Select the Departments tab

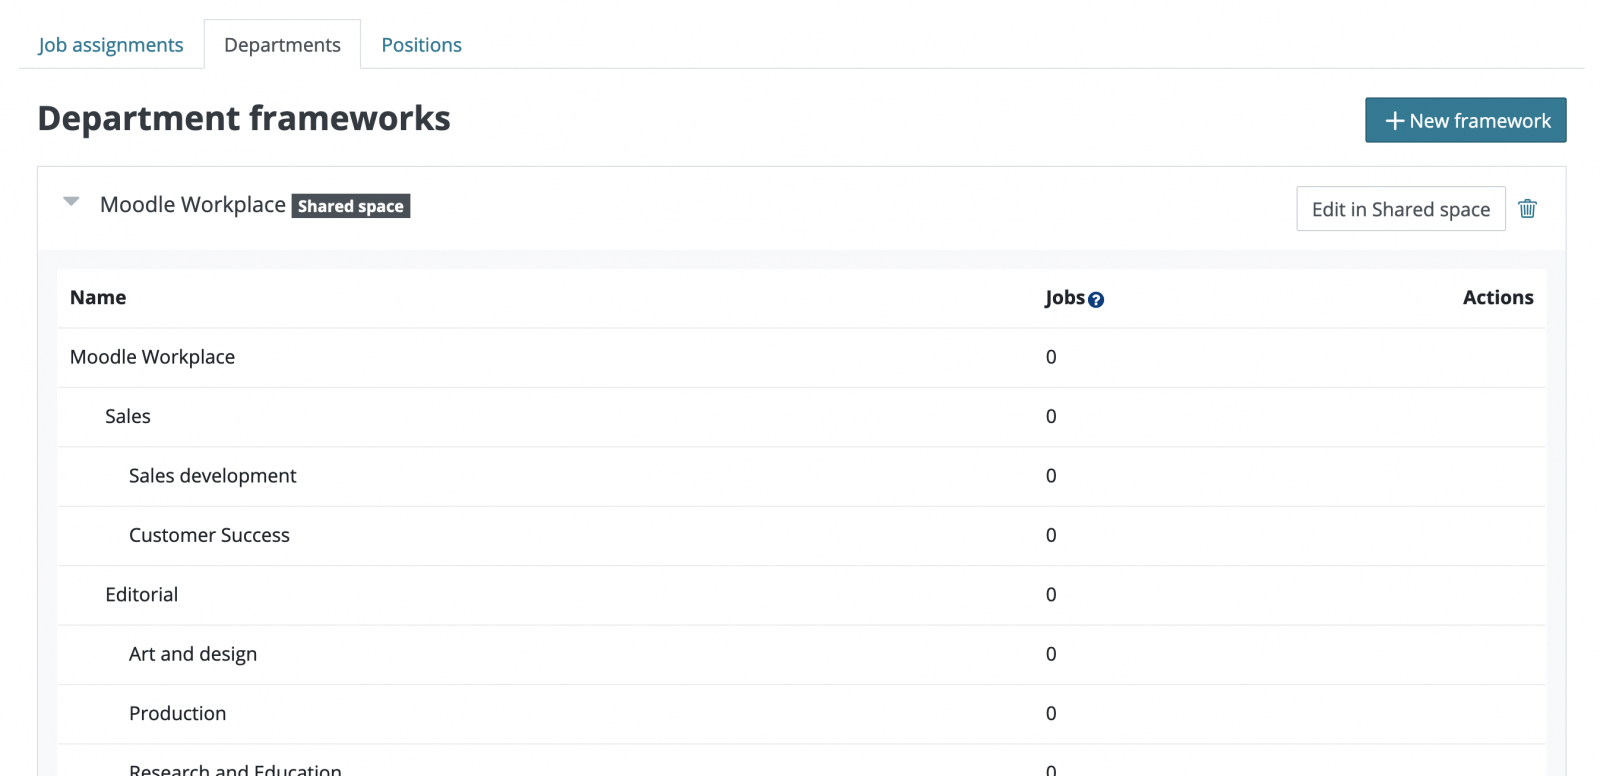click(x=282, y=45)
